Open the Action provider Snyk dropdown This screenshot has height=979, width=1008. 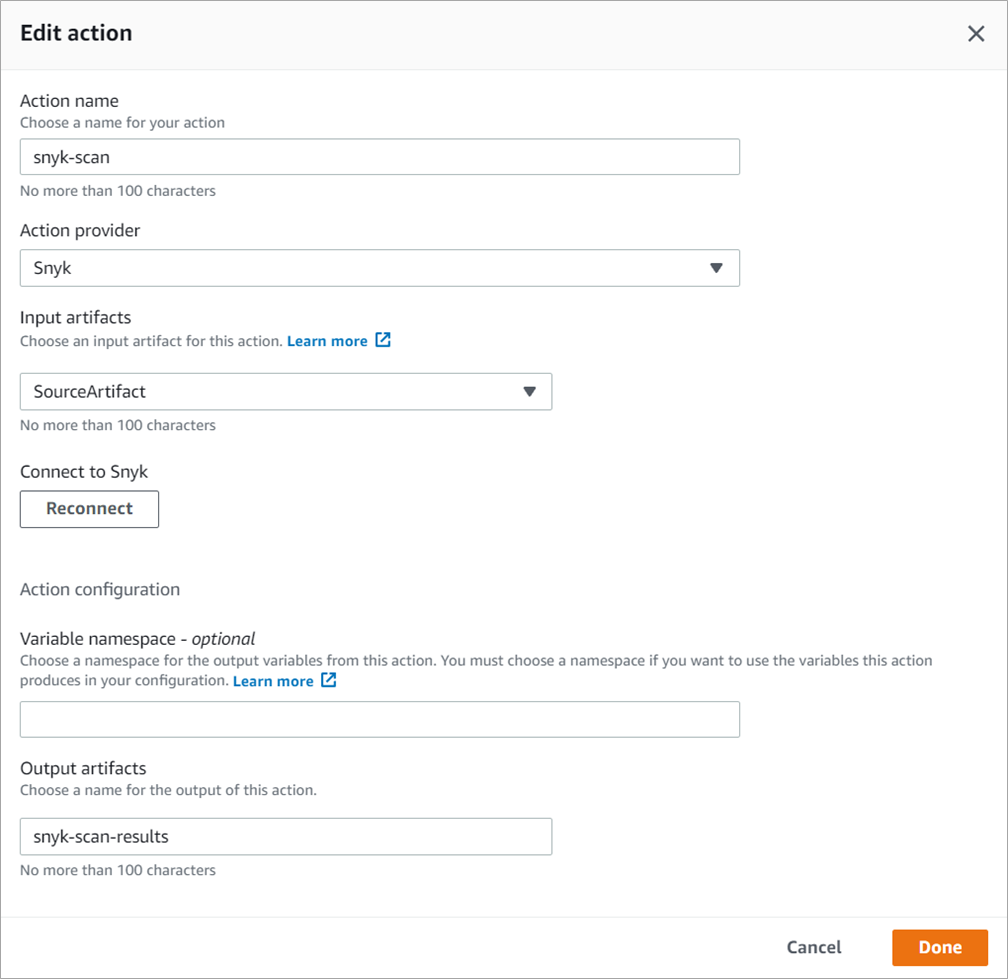379,268
